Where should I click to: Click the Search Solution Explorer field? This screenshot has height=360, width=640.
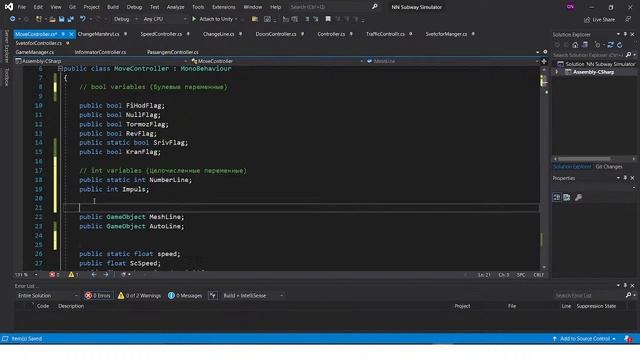[x=588, y=55]
